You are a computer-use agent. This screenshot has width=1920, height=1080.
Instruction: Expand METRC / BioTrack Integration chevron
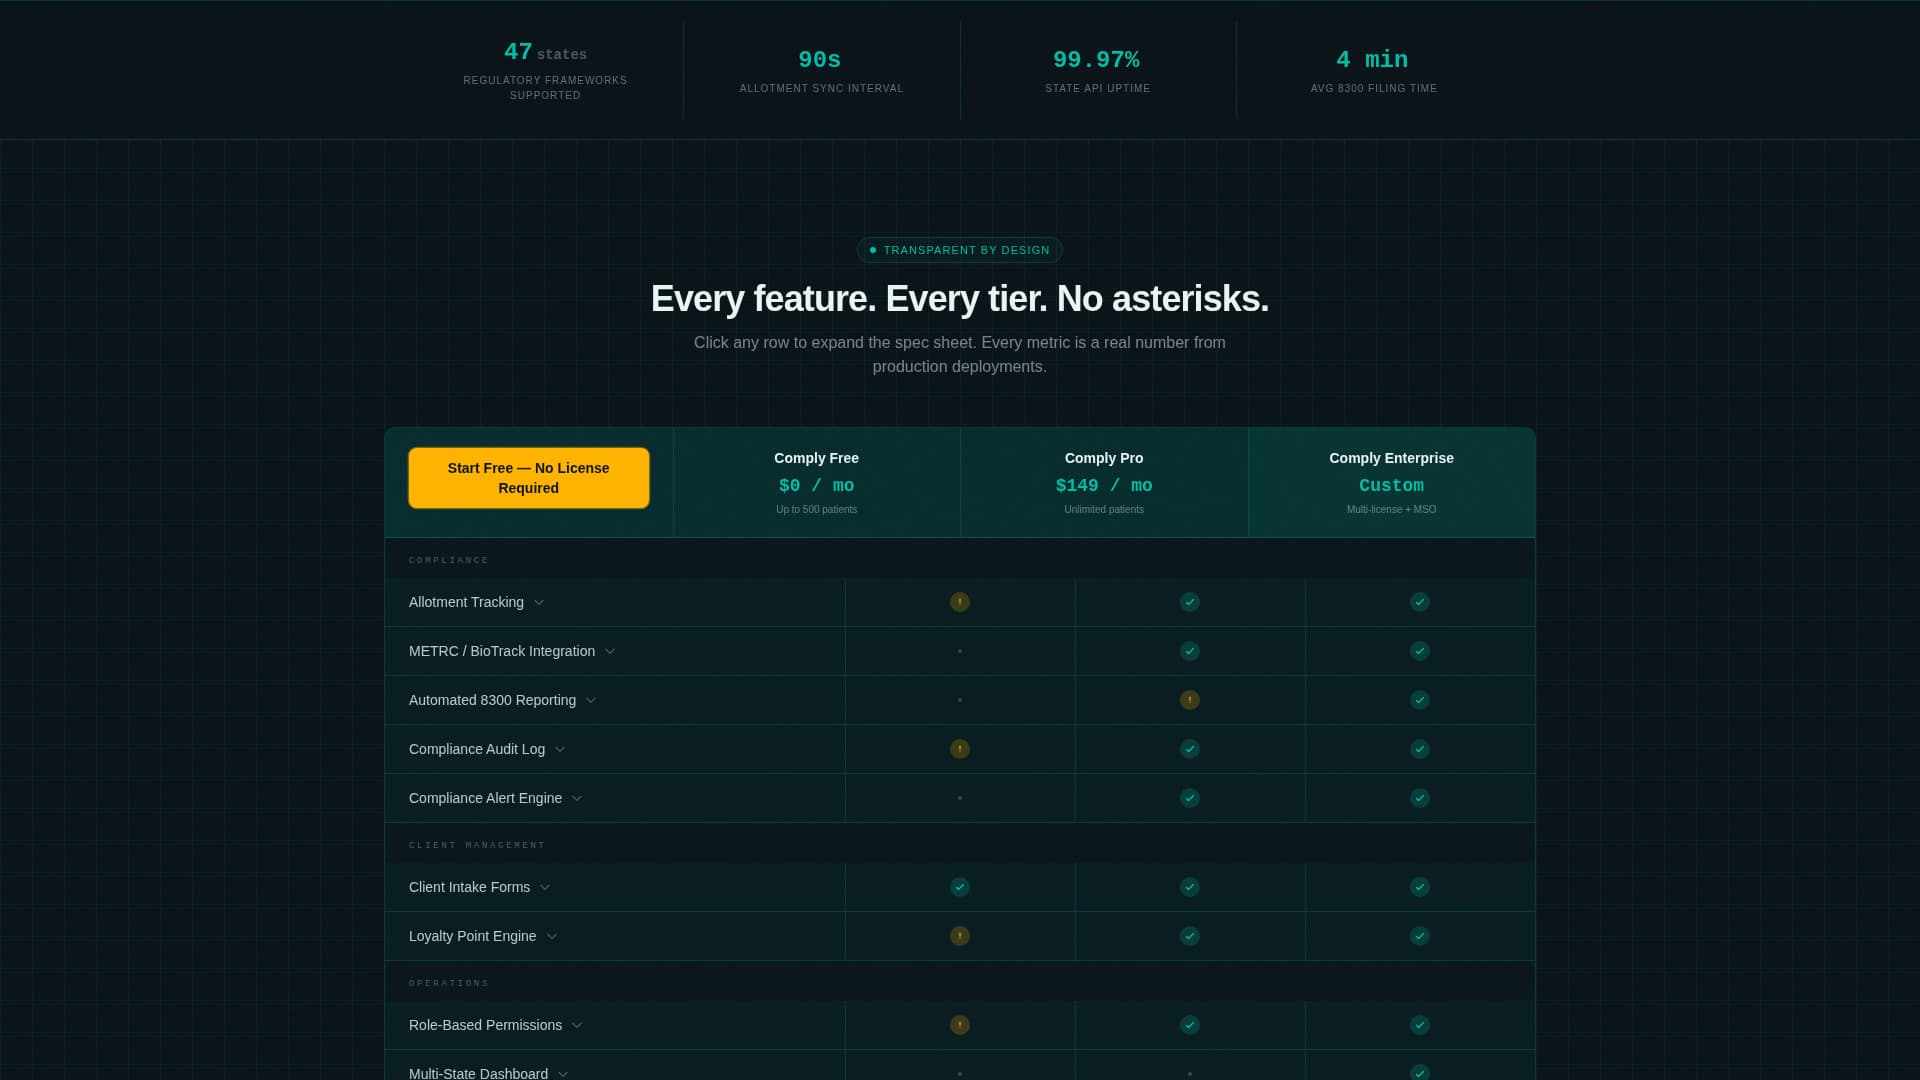click(610, 651)
